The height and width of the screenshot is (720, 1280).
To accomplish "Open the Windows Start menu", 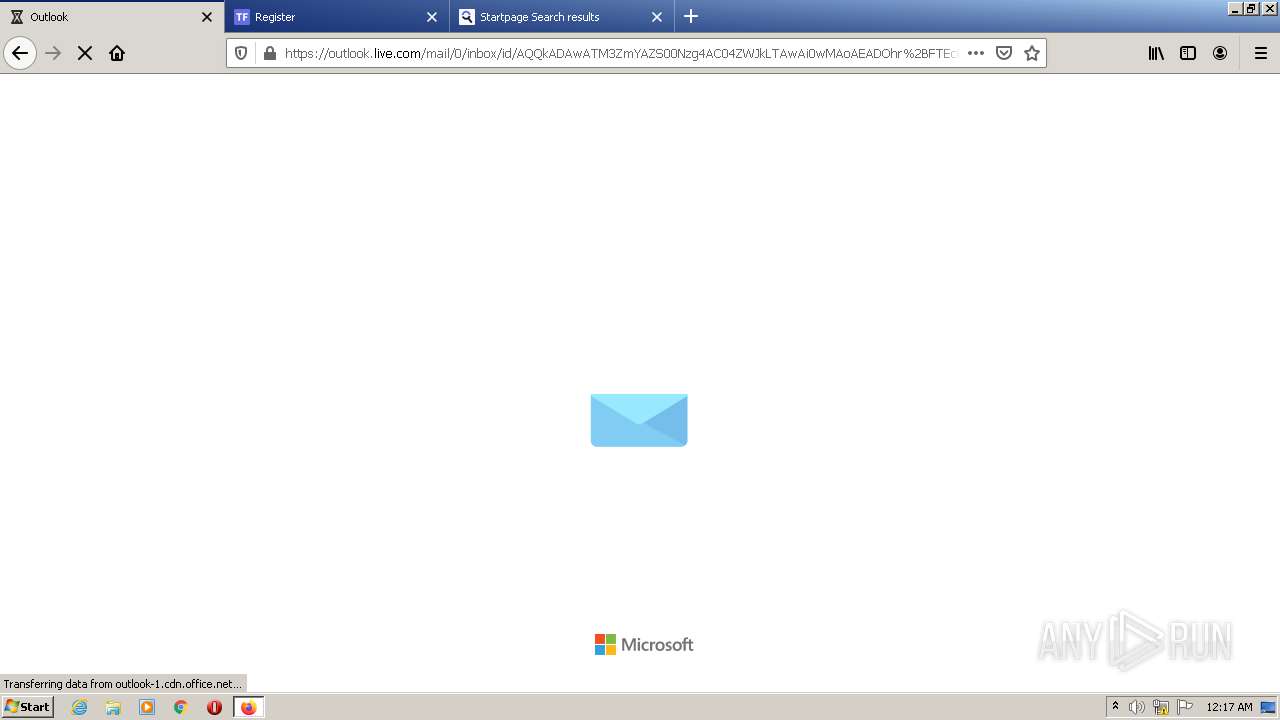I will [x=27, y=707].
